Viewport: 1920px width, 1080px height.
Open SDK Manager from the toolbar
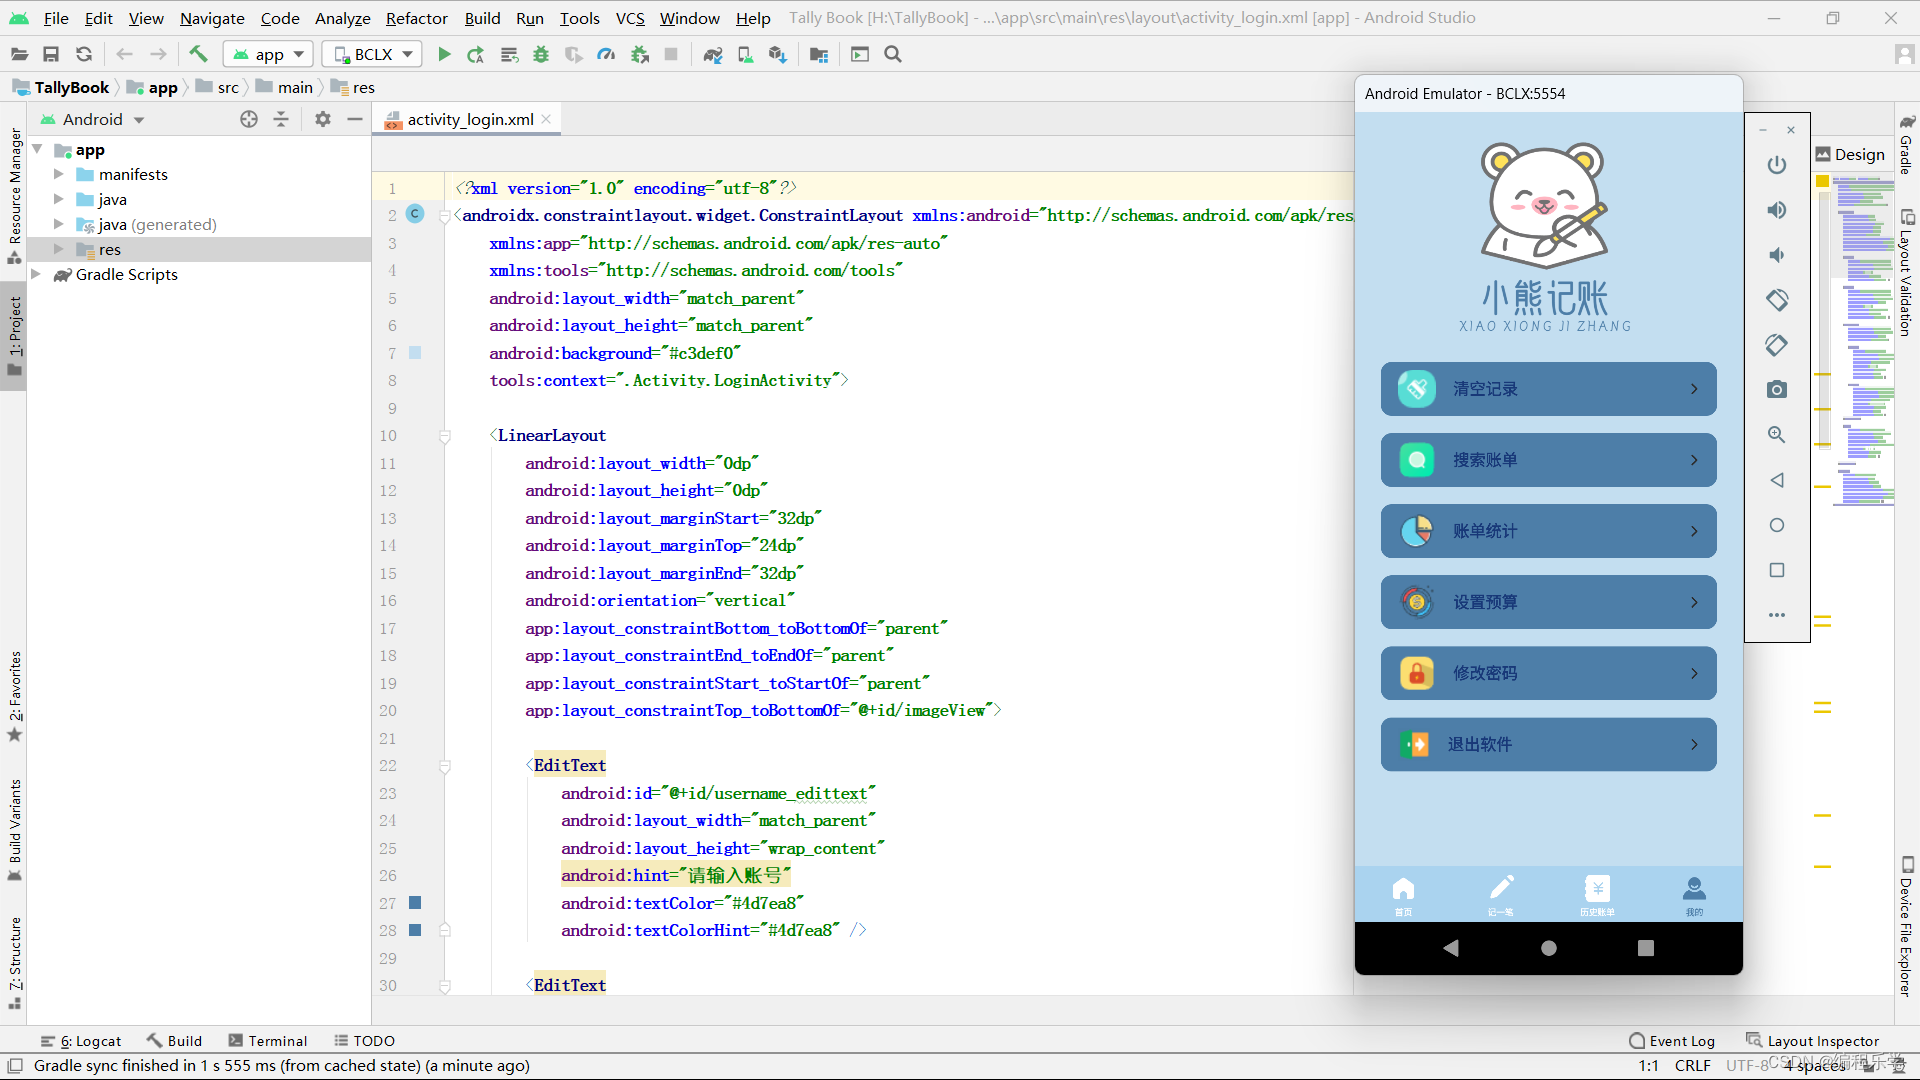[778, 54]
